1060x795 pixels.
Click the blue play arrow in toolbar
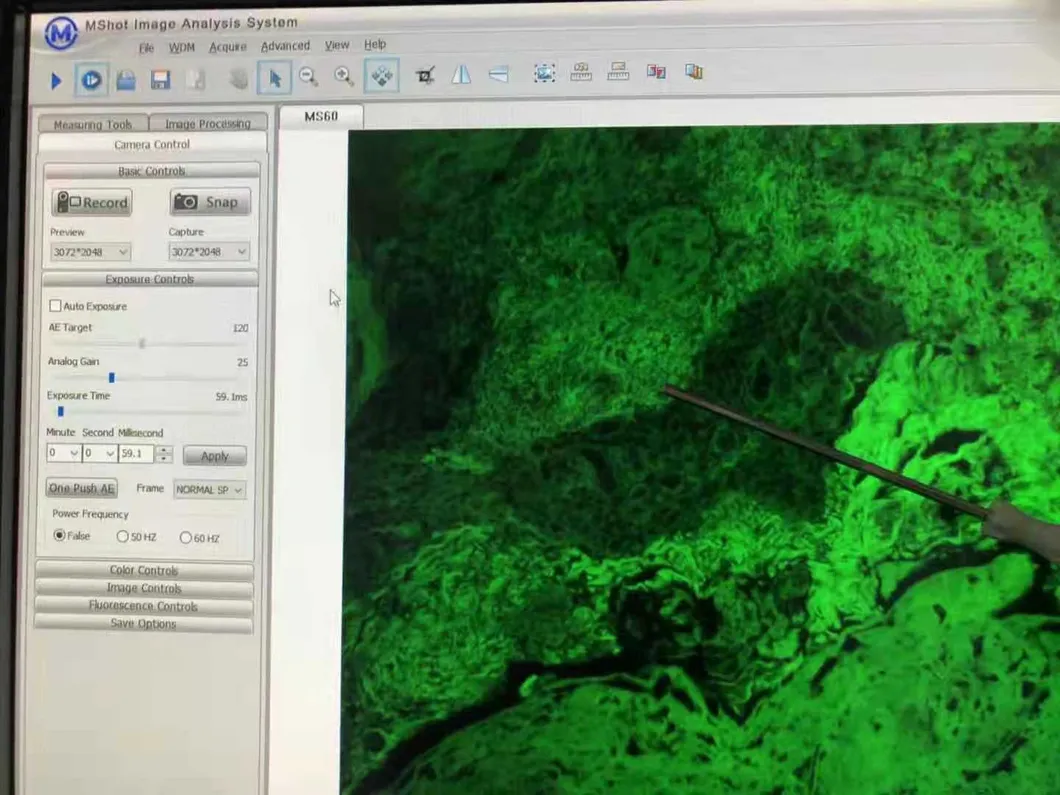tap(57, 81)
